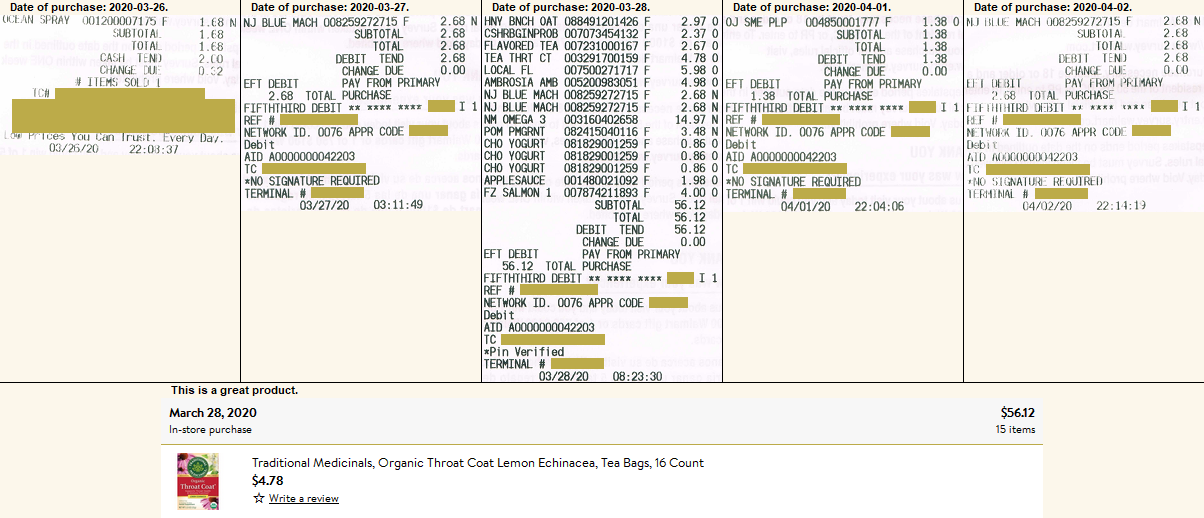Click the "This is a great product." text
1204x518 pixels.
click(x=234, y=390)
